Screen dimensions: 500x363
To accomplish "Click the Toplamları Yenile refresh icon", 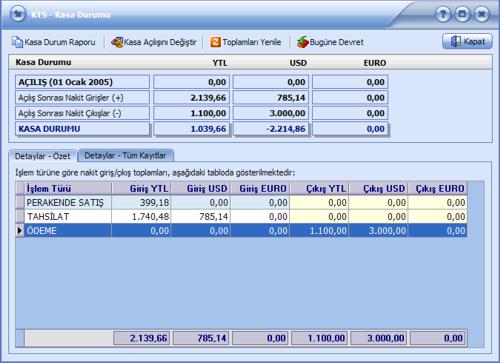I will [x=215, y=42].
